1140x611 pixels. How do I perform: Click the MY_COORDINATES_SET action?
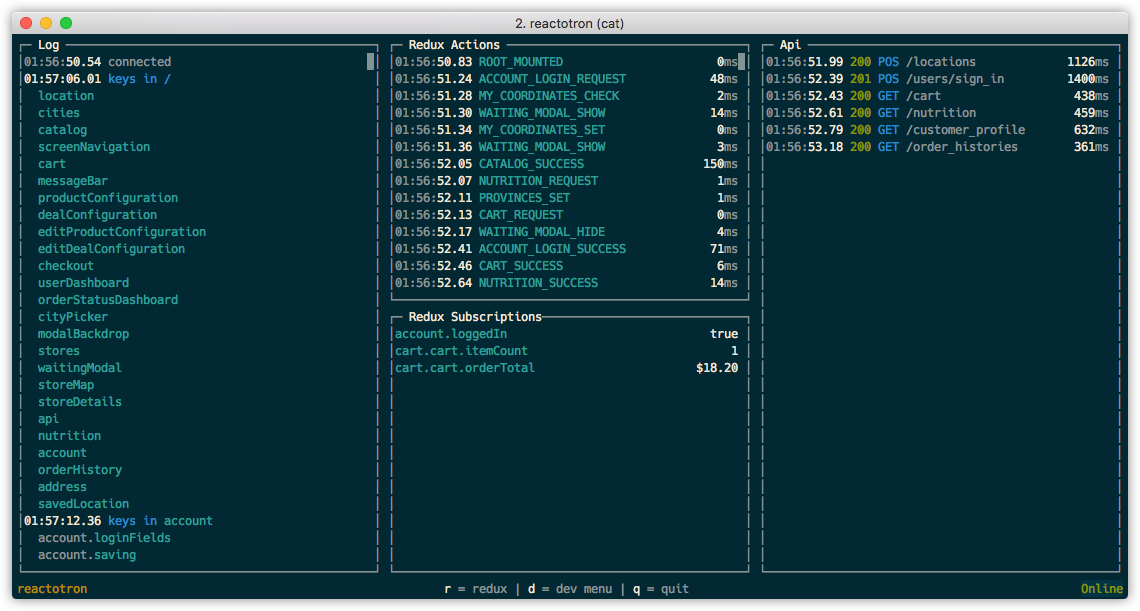click(x=566, y=129)
